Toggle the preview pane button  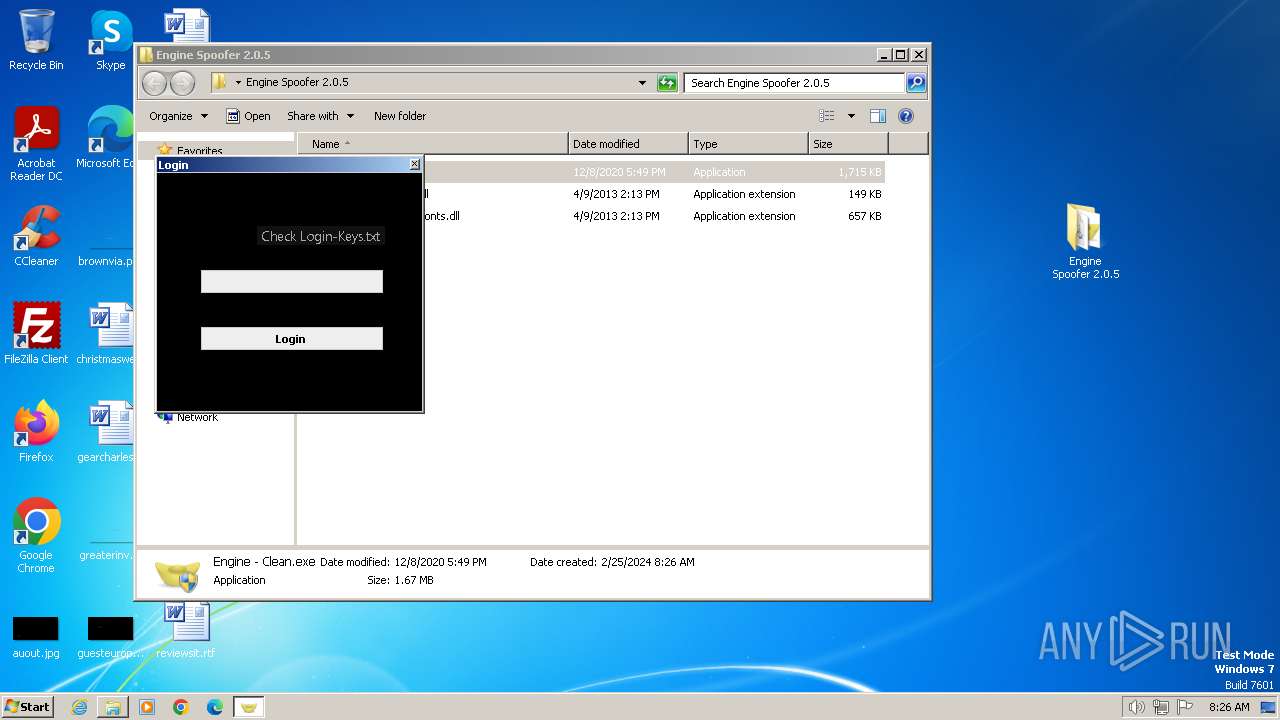pyautogui.click(x=878, y=116)
